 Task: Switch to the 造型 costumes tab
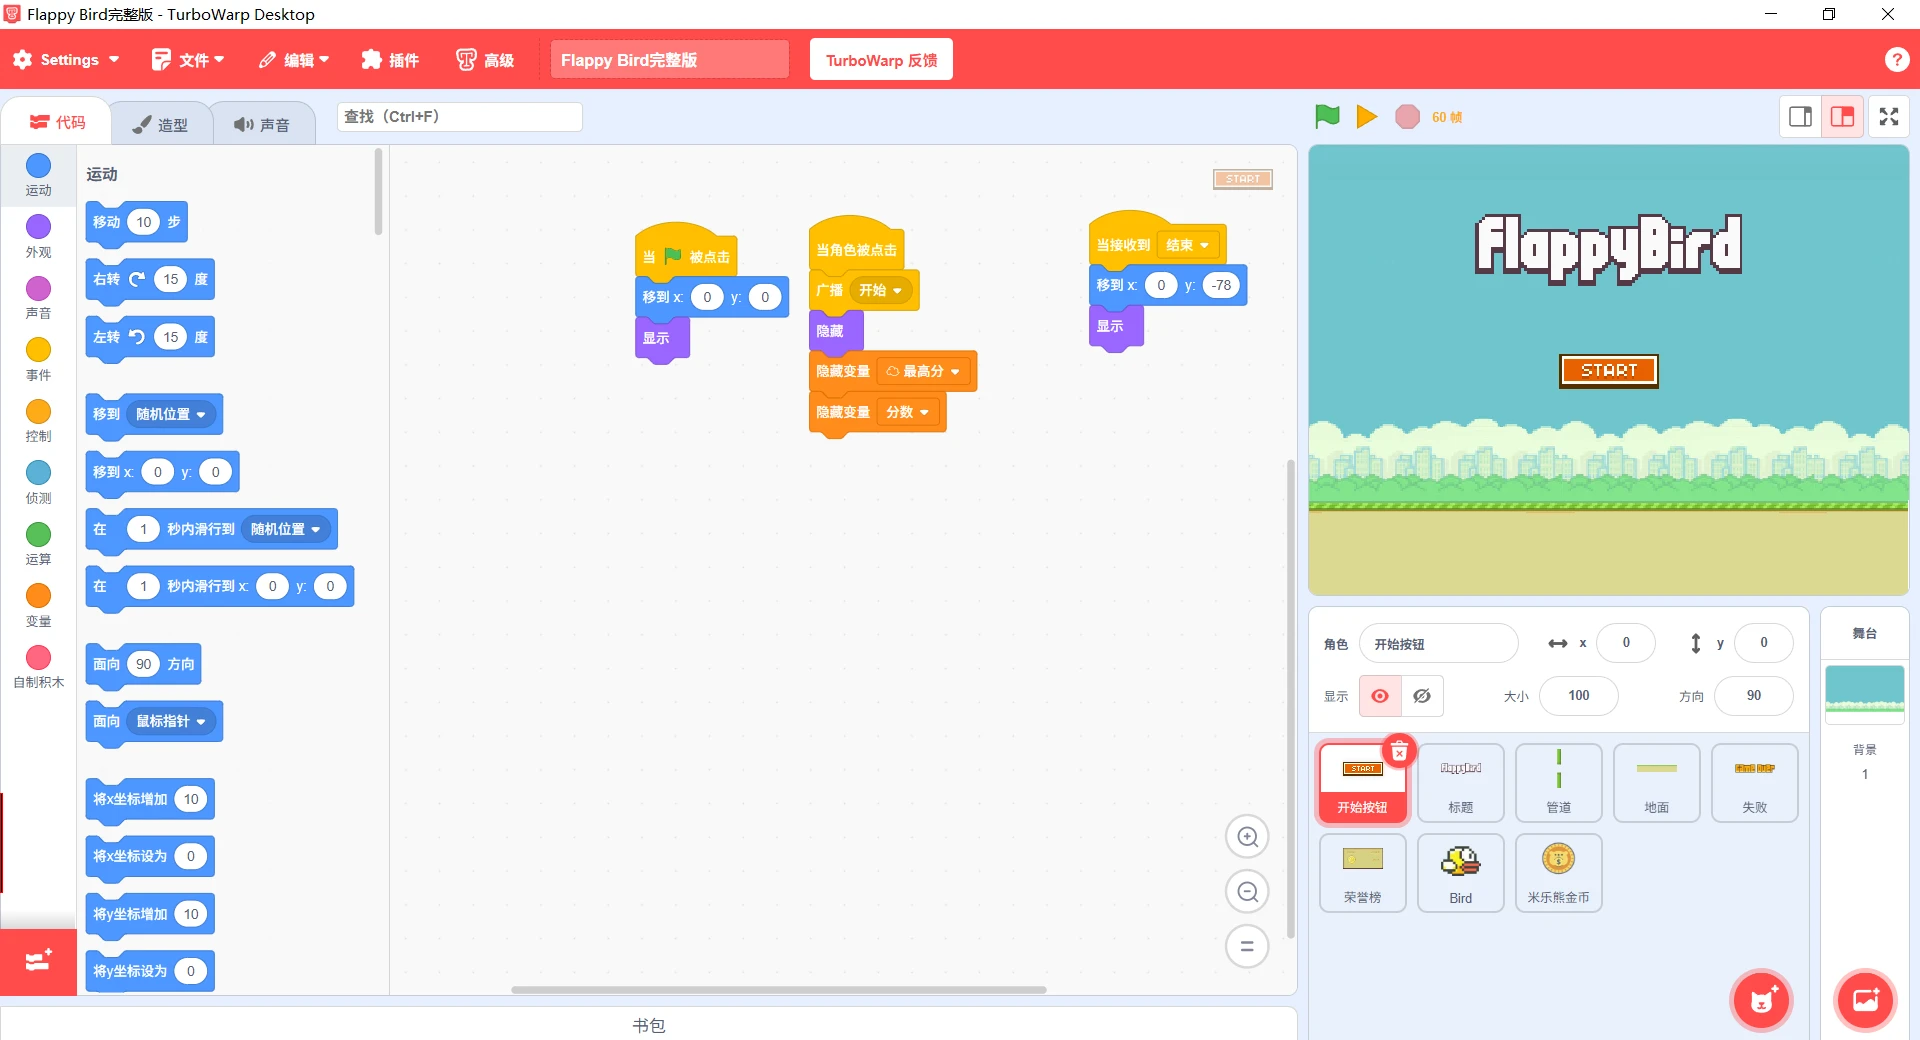click(x=162, y=124)
